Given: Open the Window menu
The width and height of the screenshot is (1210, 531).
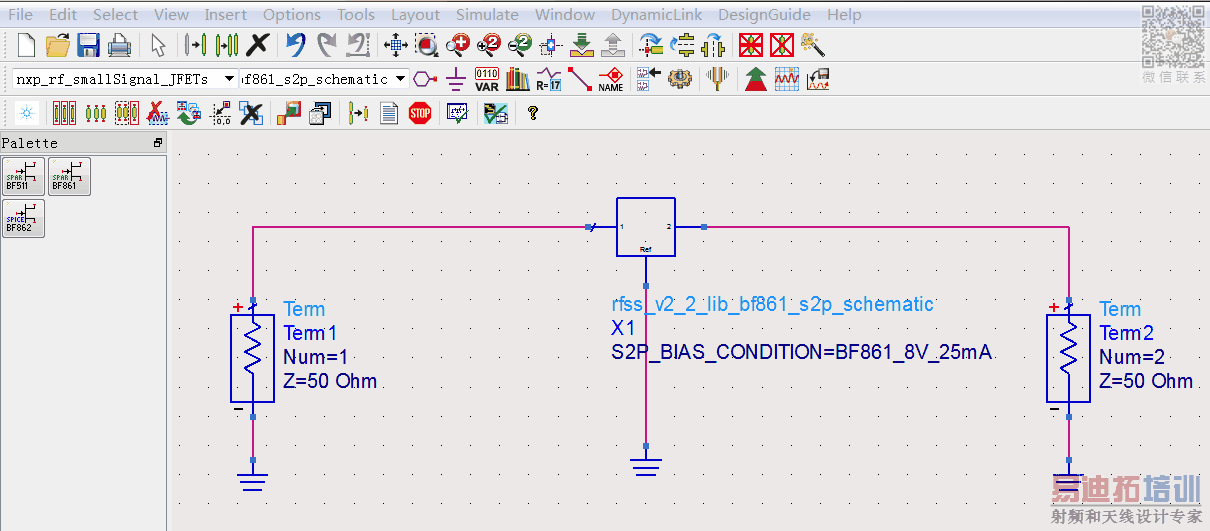Looking at the screenshot, I should pyautogui.click(x=565, y=14).
